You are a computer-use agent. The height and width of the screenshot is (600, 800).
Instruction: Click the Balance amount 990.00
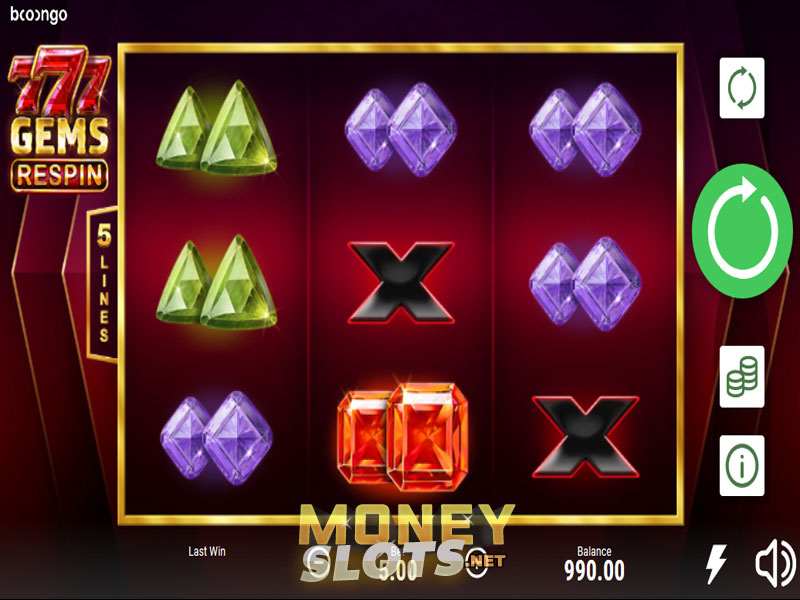click(594, 570)
